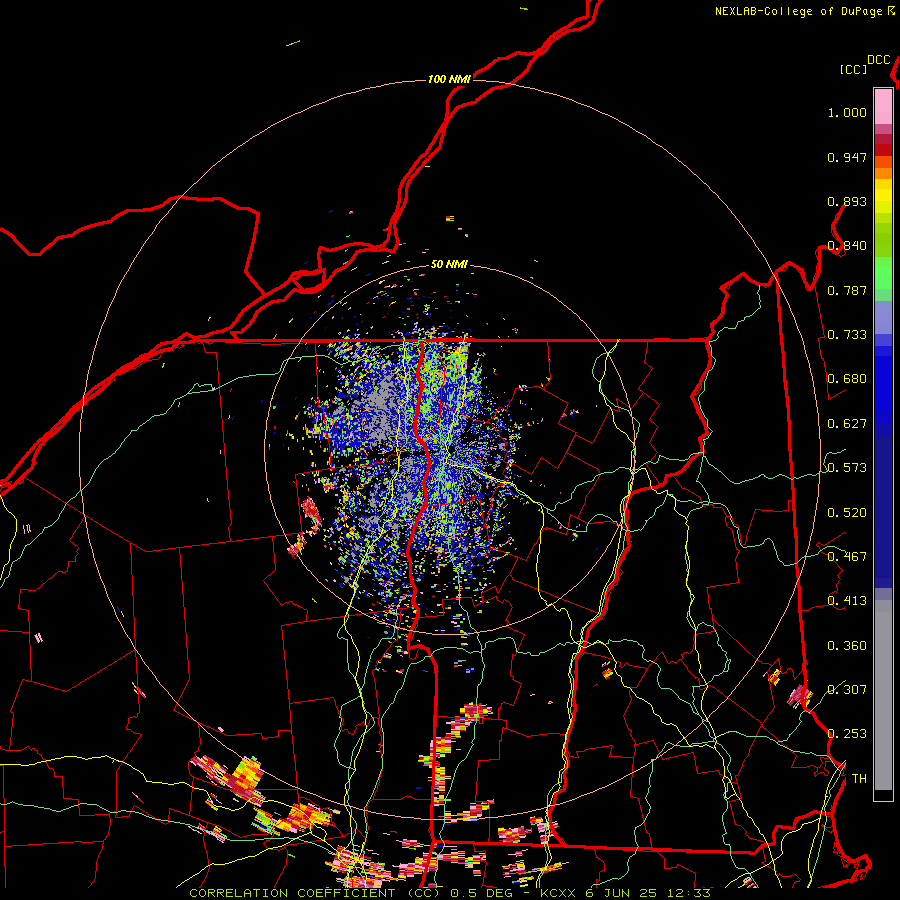The image size is (900, 900).
Task: Click the [CC] legend unit label
Action: [853, 69]
